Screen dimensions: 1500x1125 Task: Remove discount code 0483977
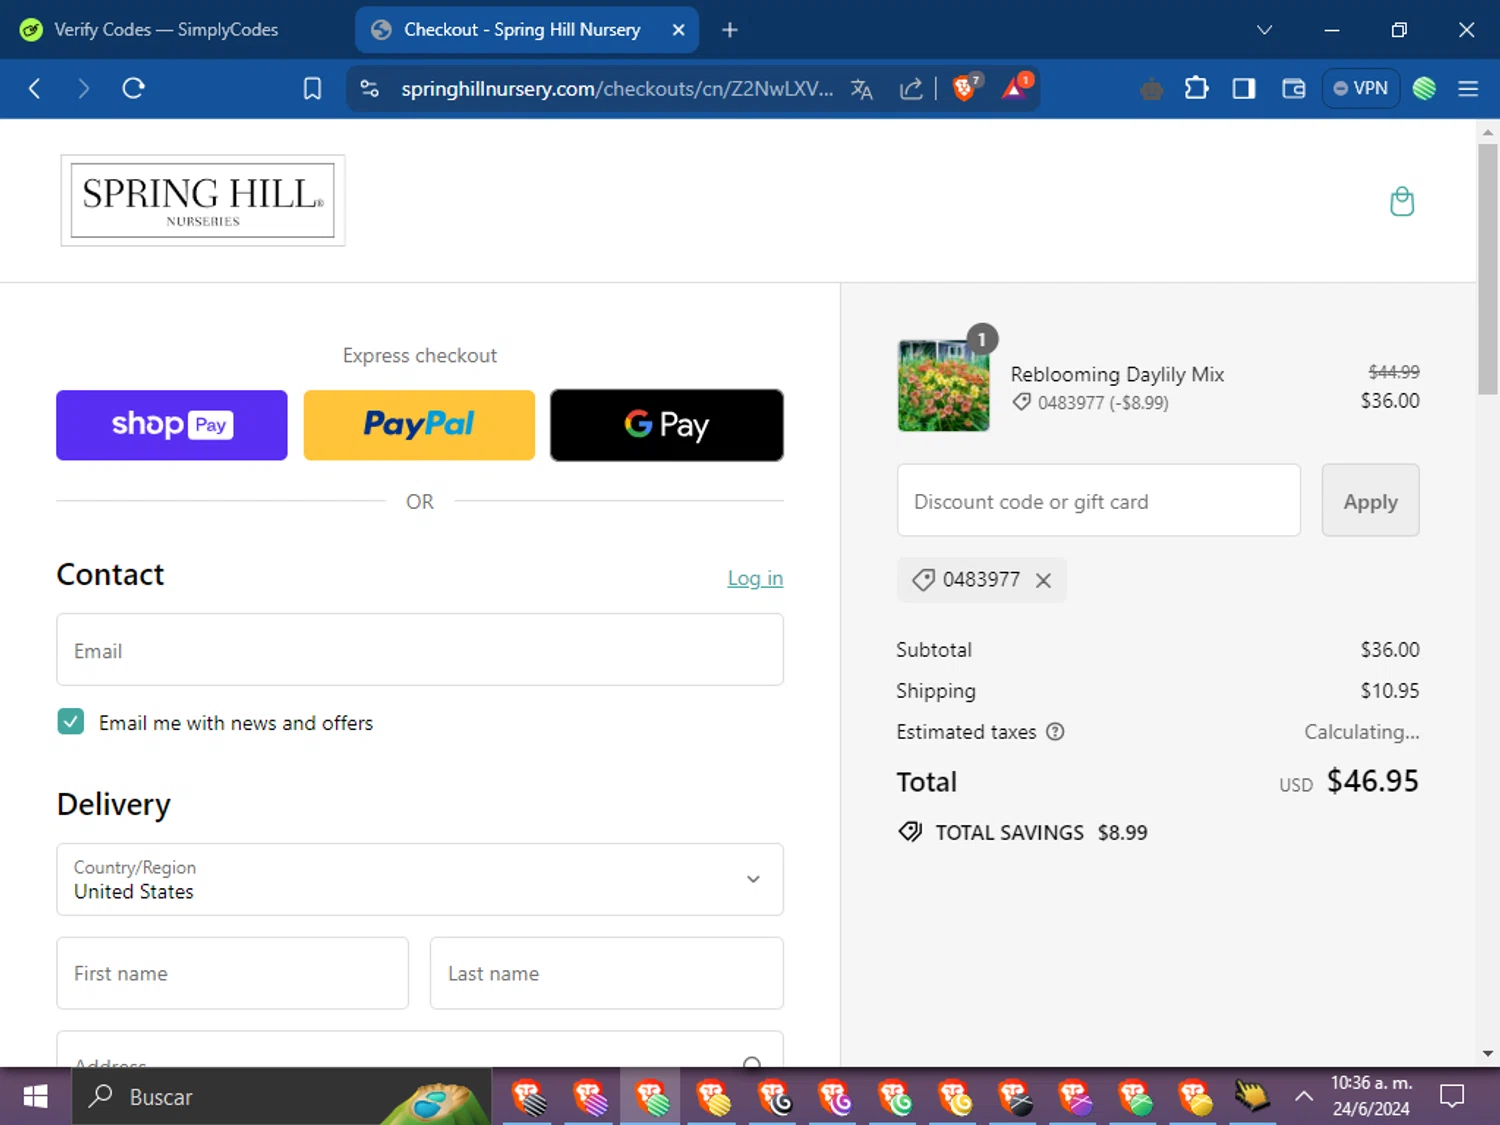1043,580
